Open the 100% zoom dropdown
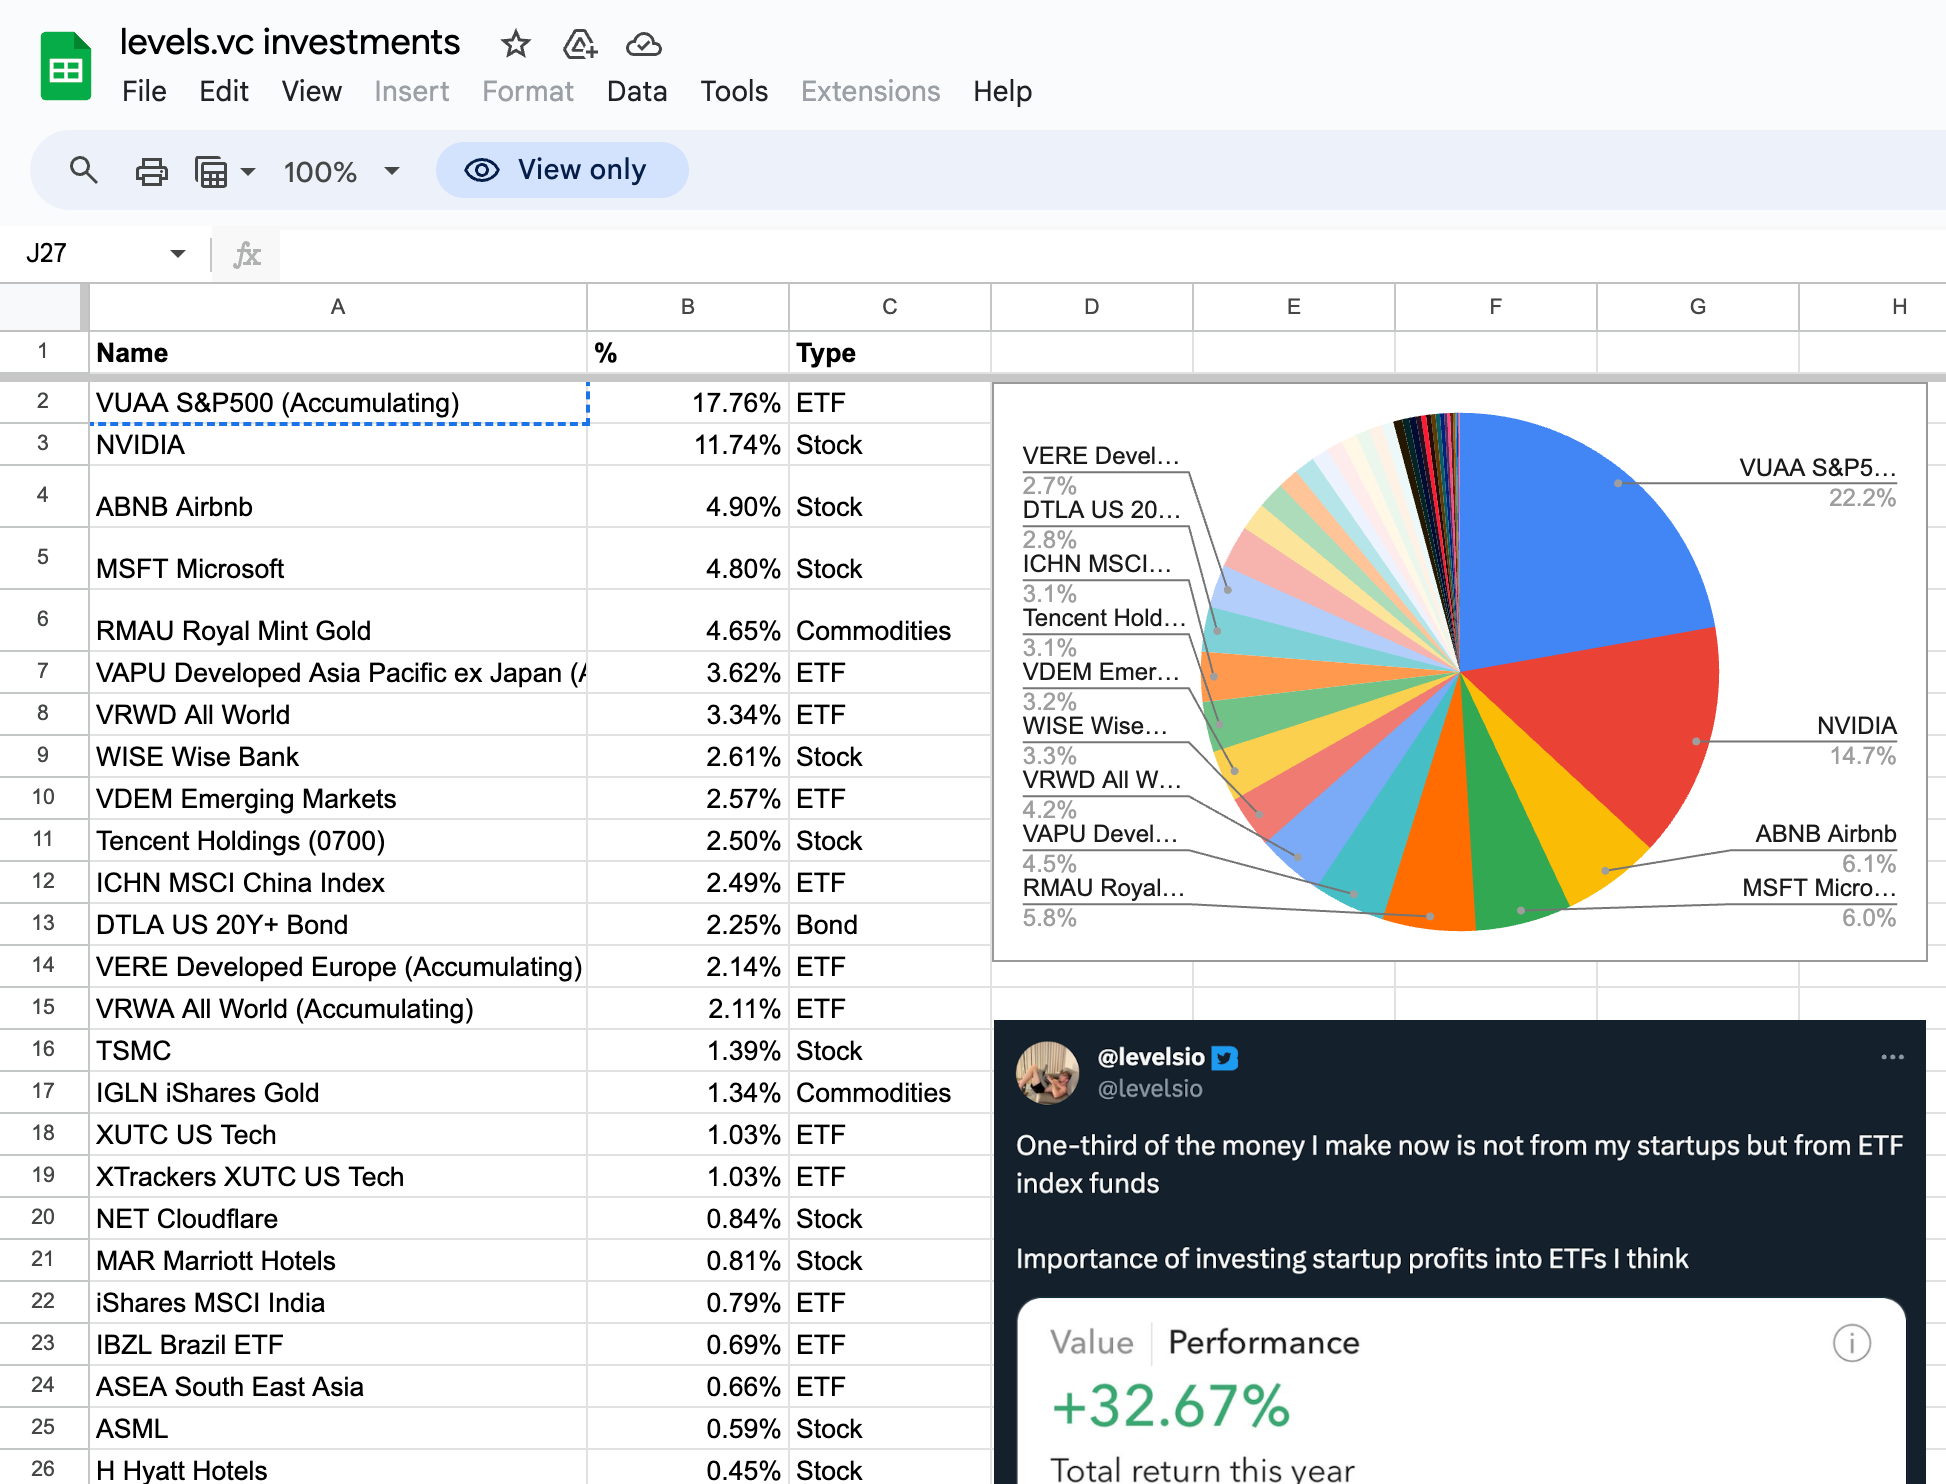Screen dimensions: 1946x1484 (x=341, y=171)
